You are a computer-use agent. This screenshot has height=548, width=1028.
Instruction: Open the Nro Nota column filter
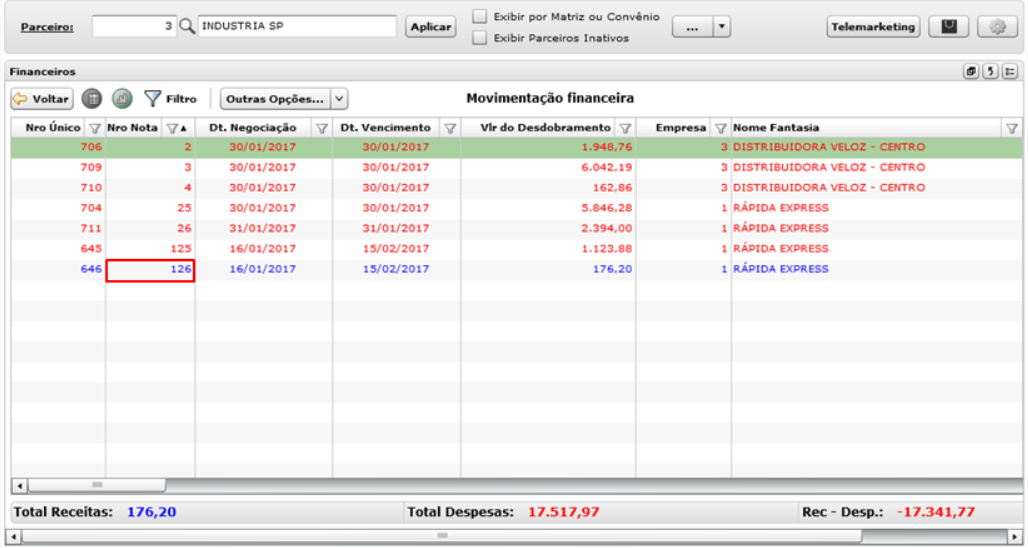[173, 128]
